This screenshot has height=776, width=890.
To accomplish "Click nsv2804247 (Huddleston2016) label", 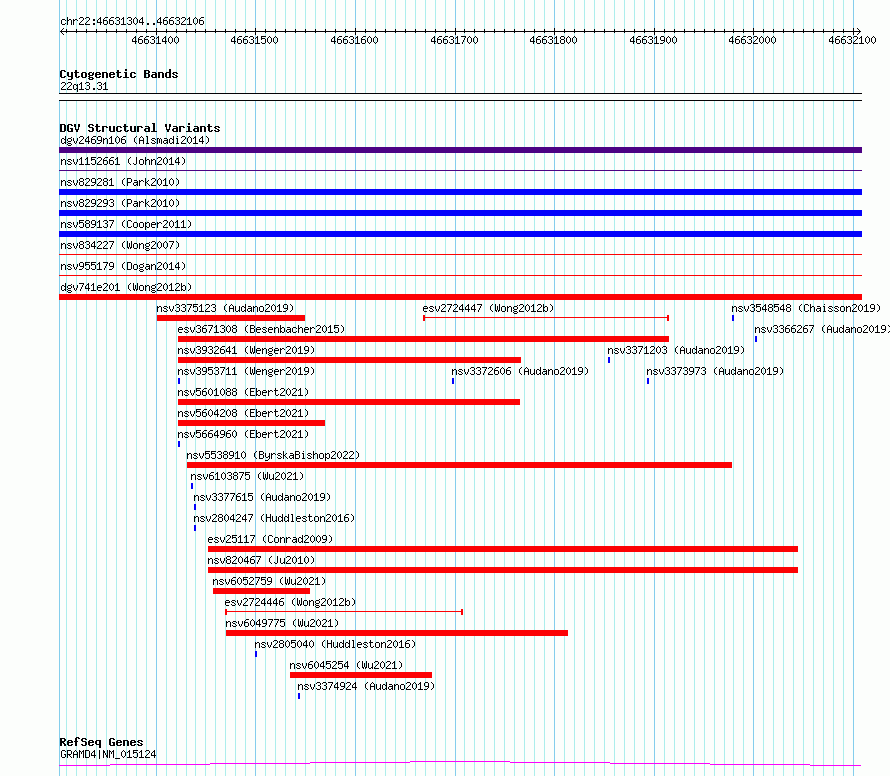I will point(274,518).
